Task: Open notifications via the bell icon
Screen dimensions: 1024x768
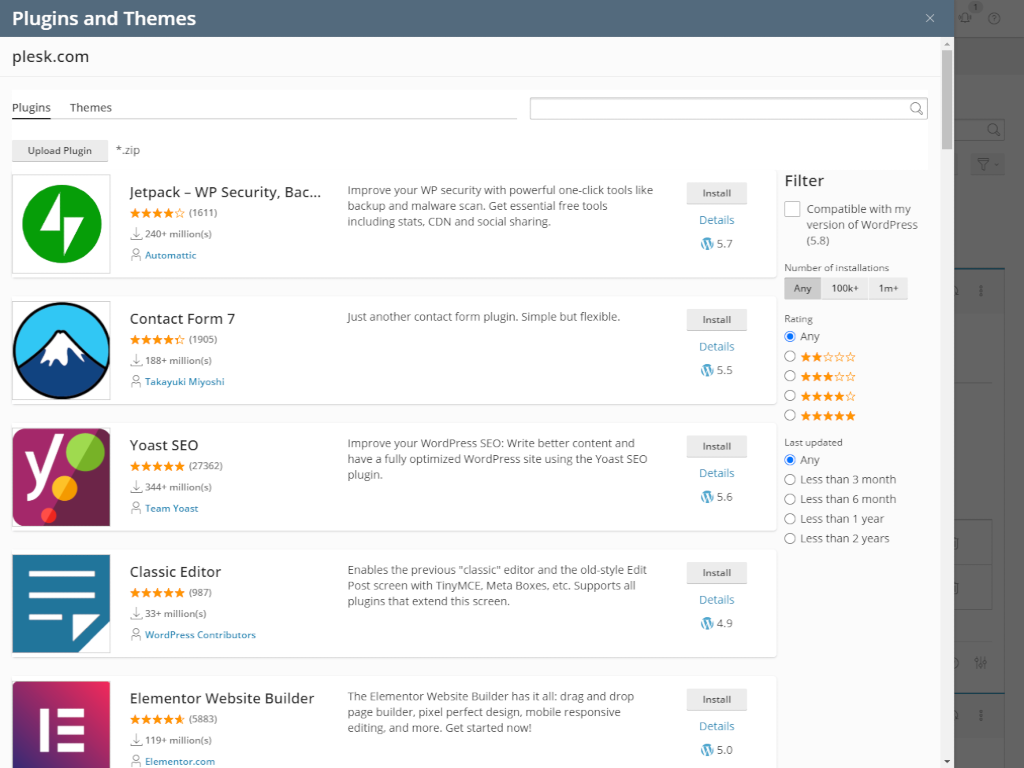Action: 964,16
